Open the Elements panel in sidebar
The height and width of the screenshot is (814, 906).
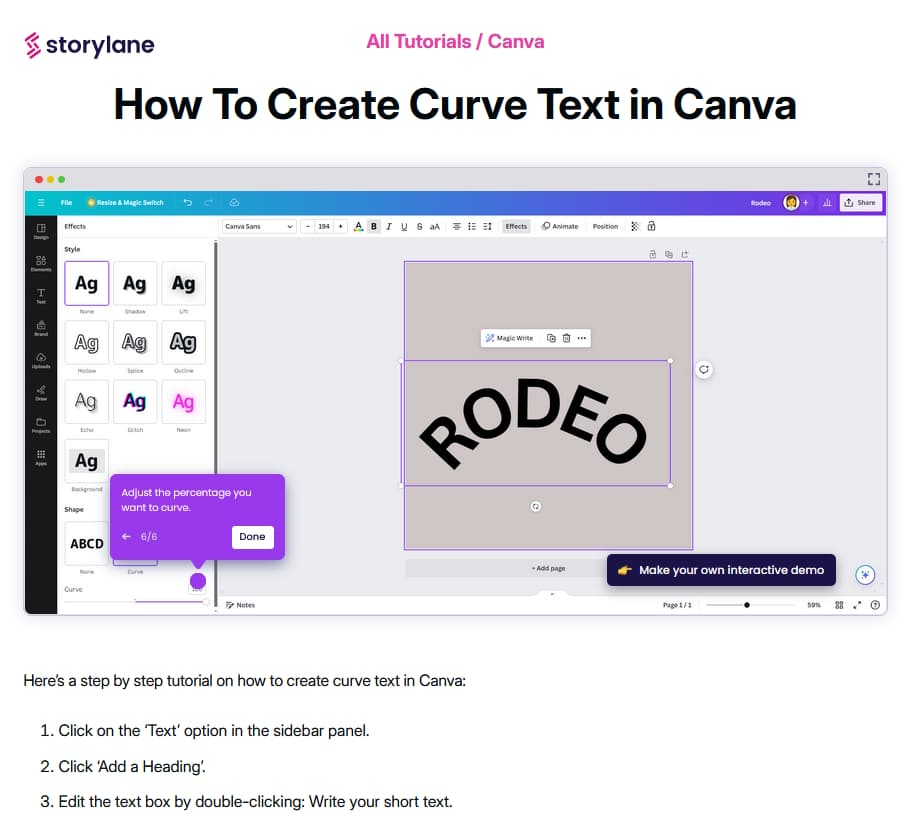pyautogui.click(x=41, y=263)
